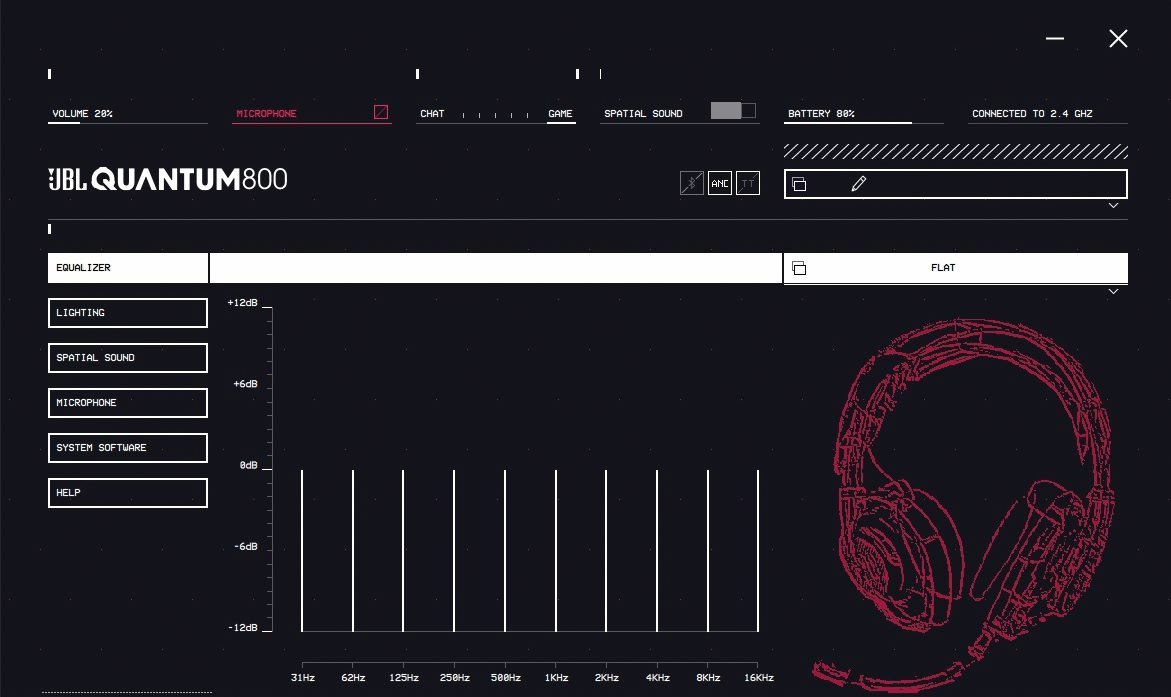
Task: Adjust the 8KHz equalizer band
Action: click(707, 551)
